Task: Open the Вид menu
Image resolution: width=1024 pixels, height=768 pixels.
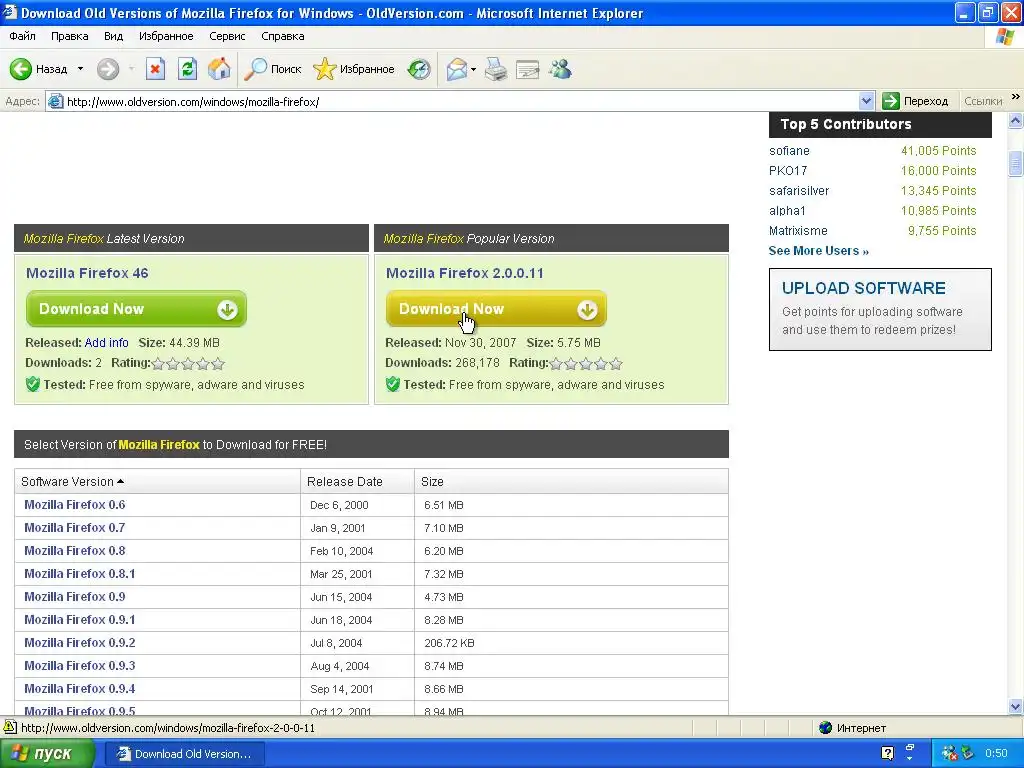Action: coord(113,36)
